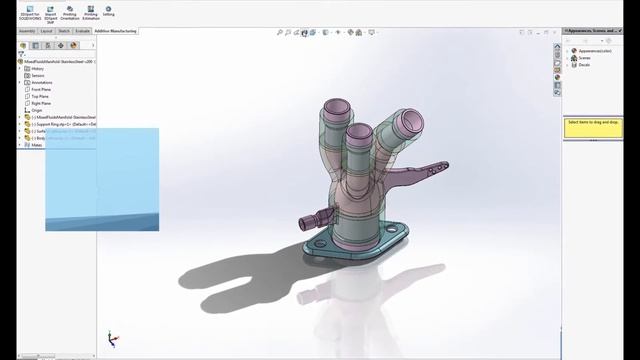Click the 3DXpert for SOLIDWORKS button
Viewport: 640px width, 360px height.
point(30,13)
